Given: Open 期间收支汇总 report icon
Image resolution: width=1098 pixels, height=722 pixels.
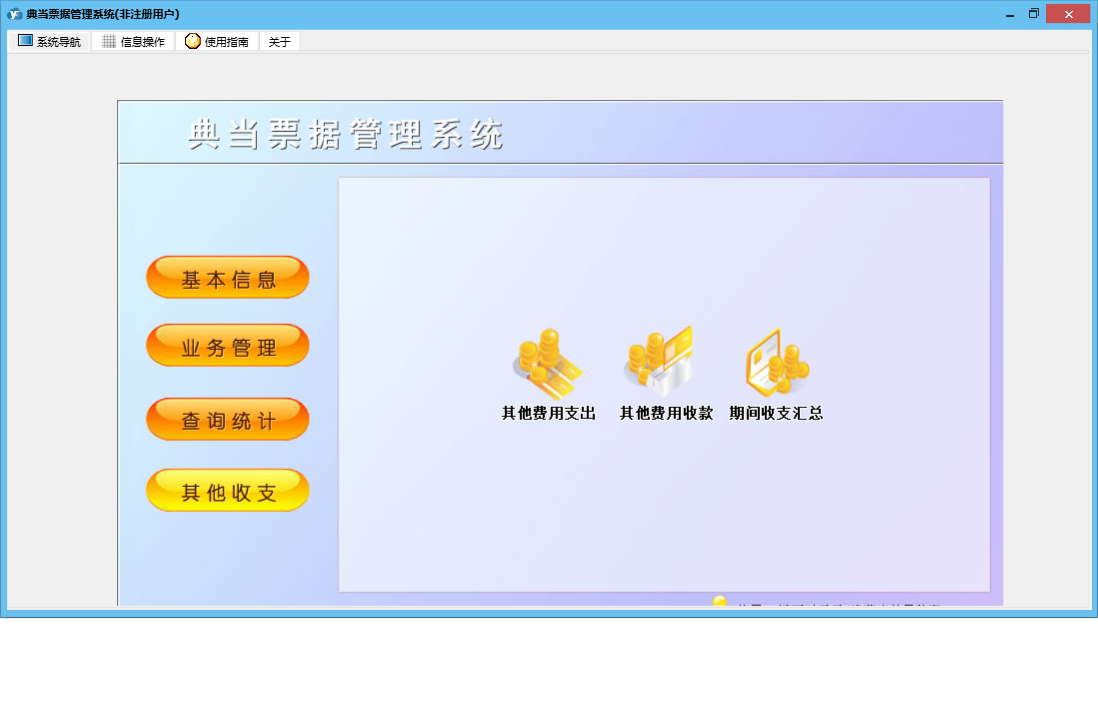Looking at the screenshot, I should tap(777, 363).
